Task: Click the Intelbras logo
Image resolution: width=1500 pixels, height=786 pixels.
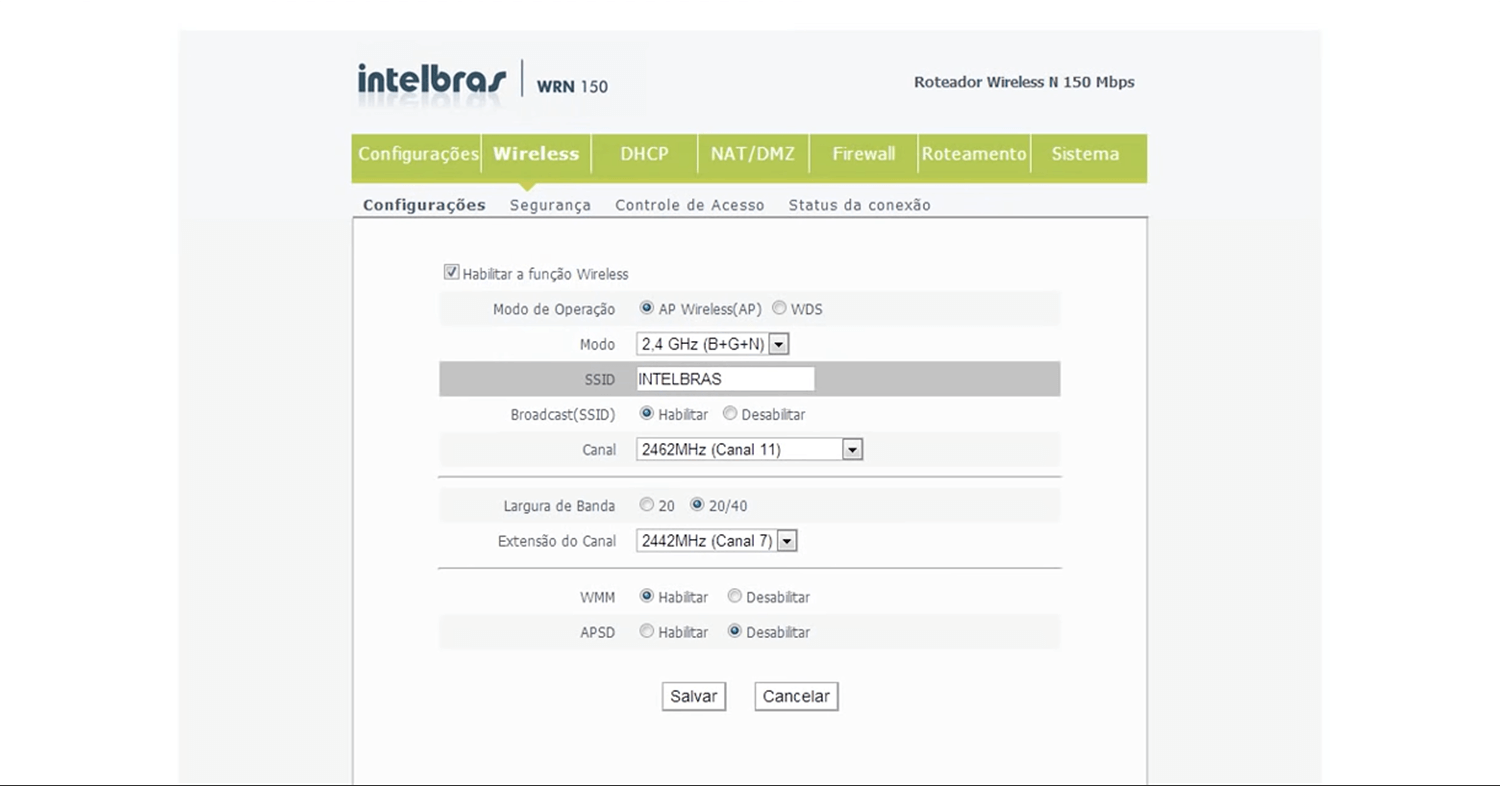Action: 431,80
